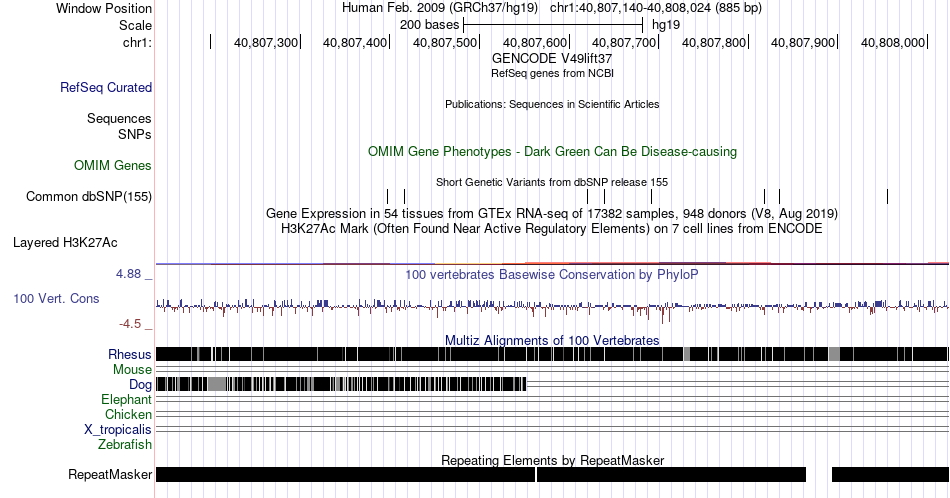This screenshot has height=498, width=950.
Task: Click the -4.5 PhyloP lower scale value
Action: tap(130, 324)
